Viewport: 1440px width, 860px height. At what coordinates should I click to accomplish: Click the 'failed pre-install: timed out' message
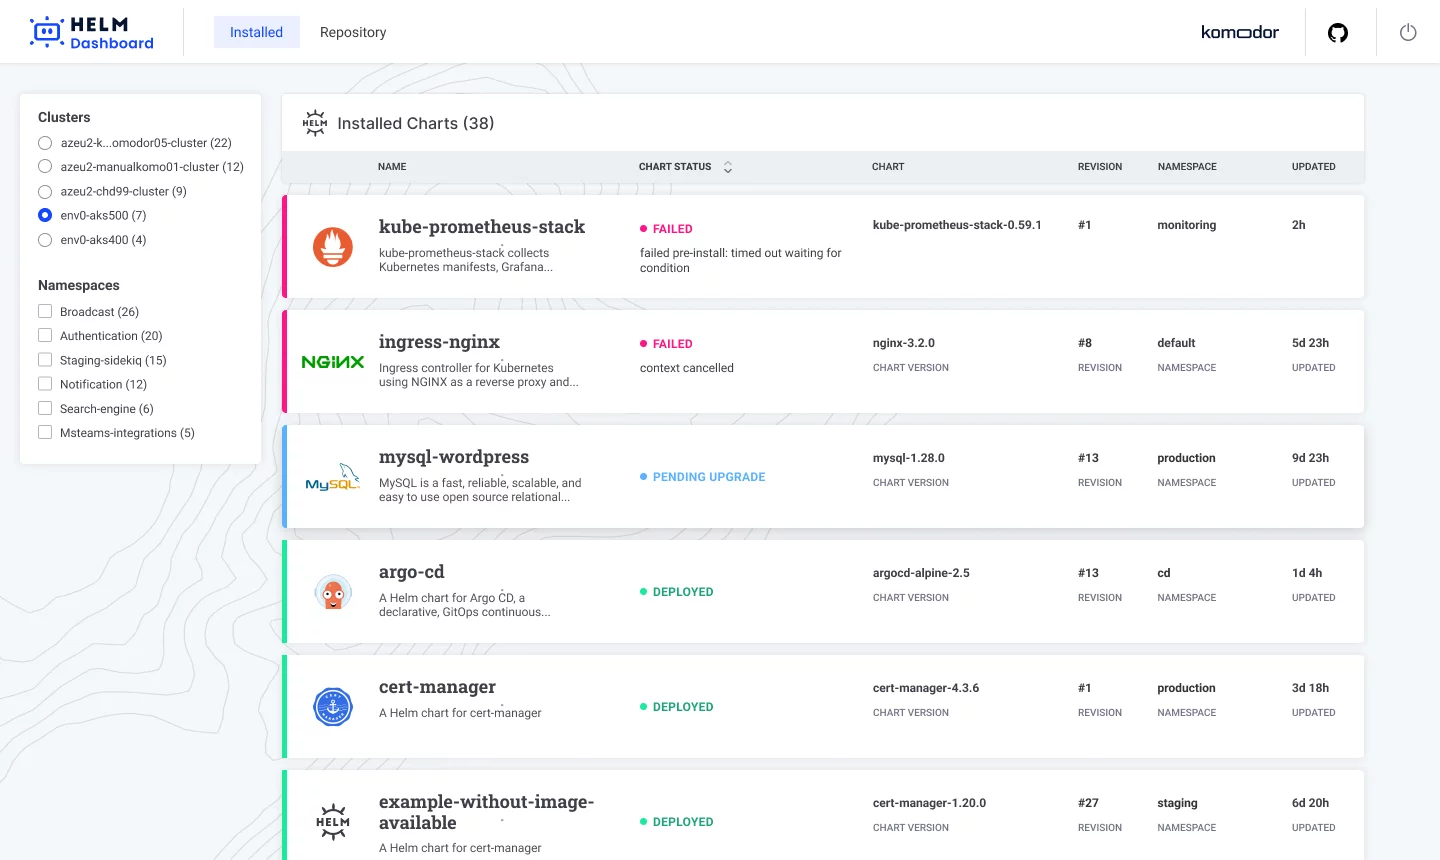tap(741, 260)
